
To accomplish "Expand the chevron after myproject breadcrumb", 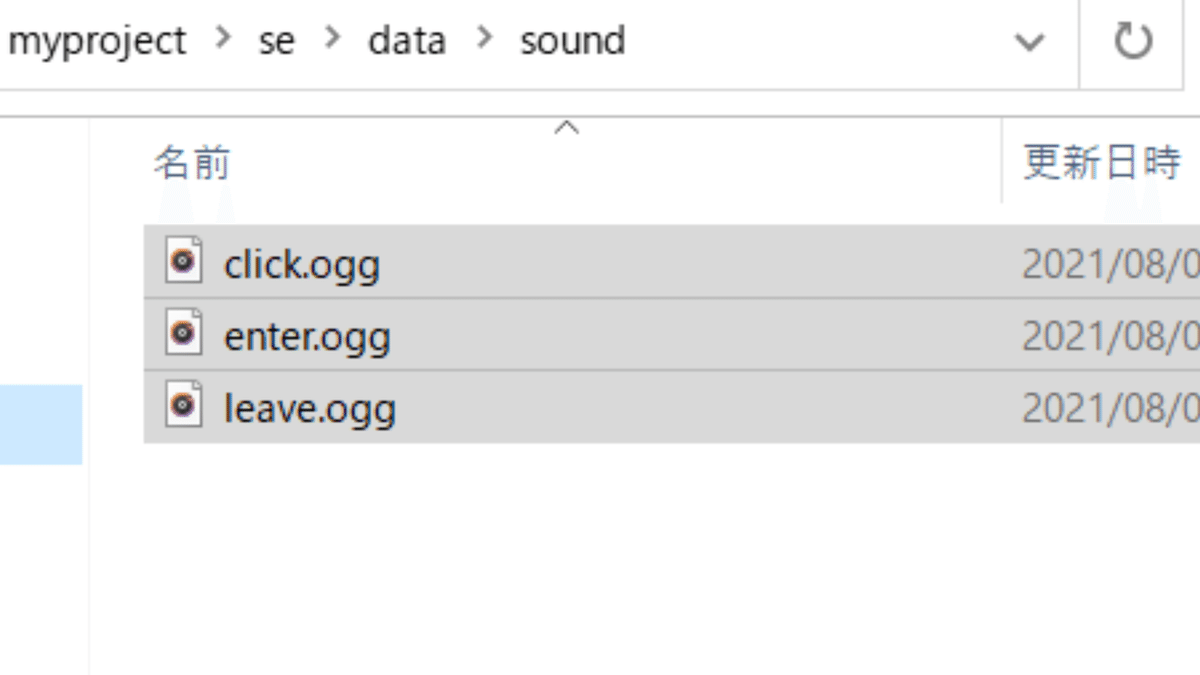I will (223, 40).
